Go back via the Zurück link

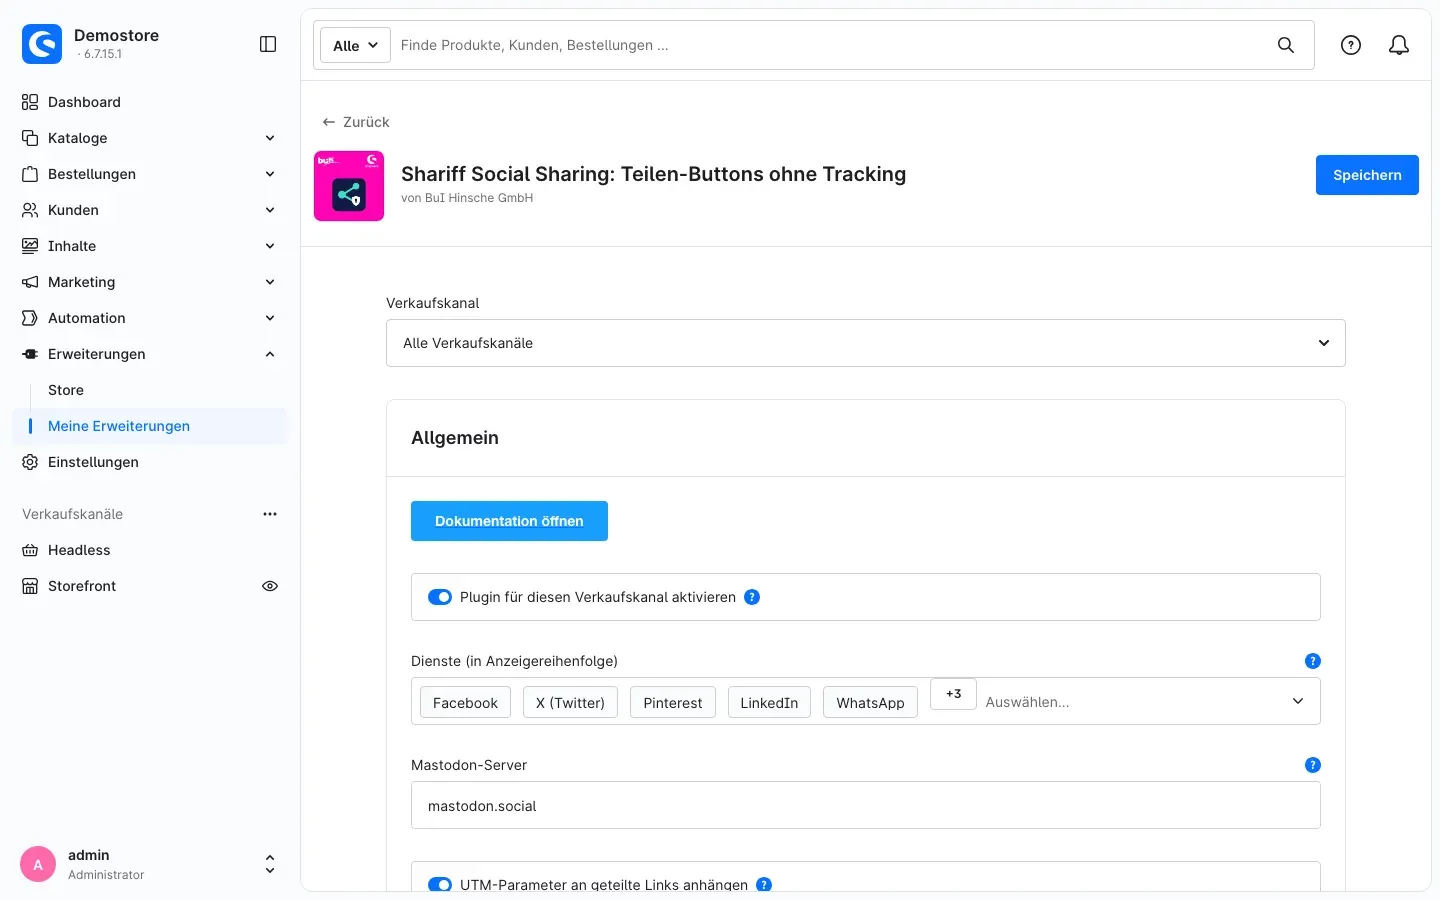pos(356,122)
